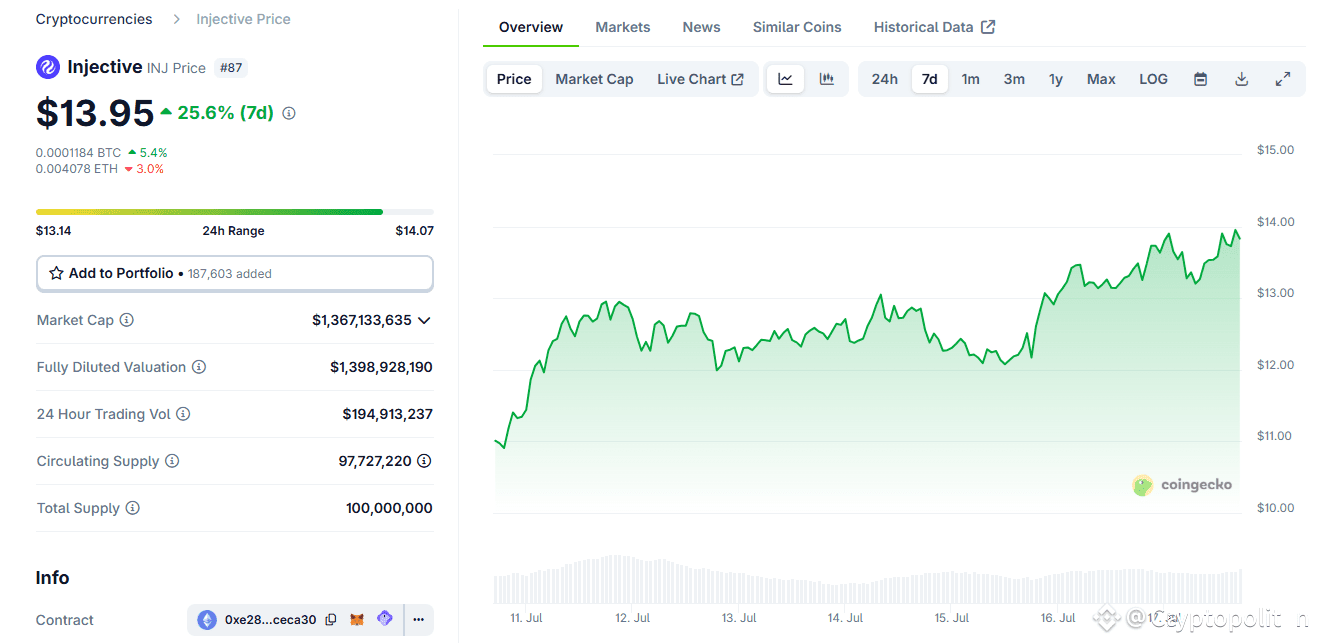
Task: Click info icon beside Circulating Supply label
Action: (x=172, y=461)
